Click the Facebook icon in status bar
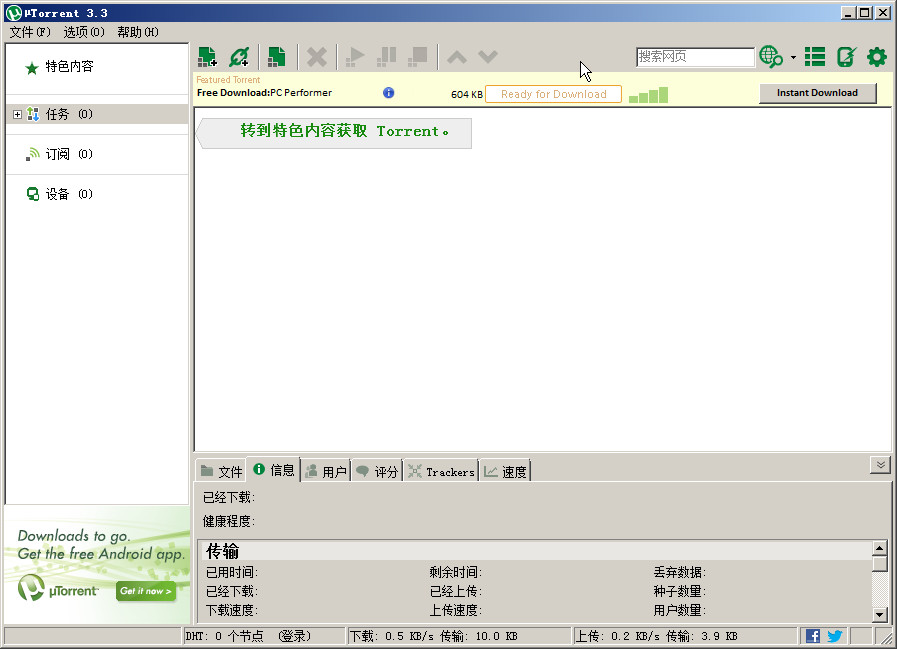 tap(812, 636)
